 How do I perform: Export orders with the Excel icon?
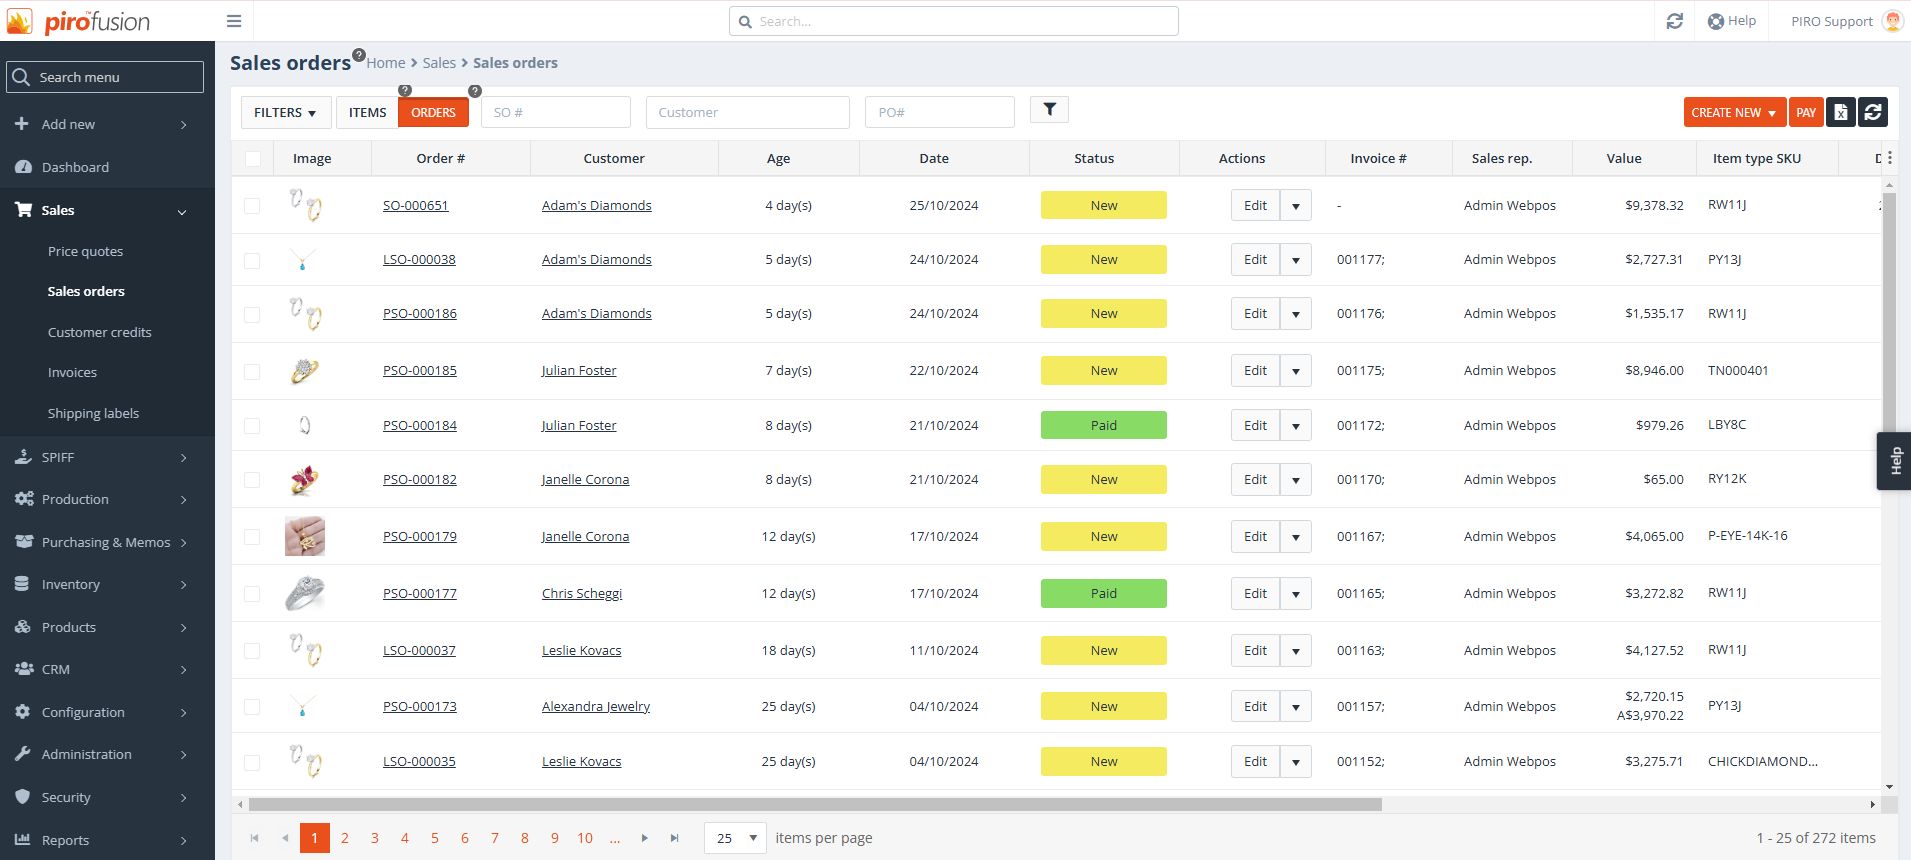[1840, 112]
